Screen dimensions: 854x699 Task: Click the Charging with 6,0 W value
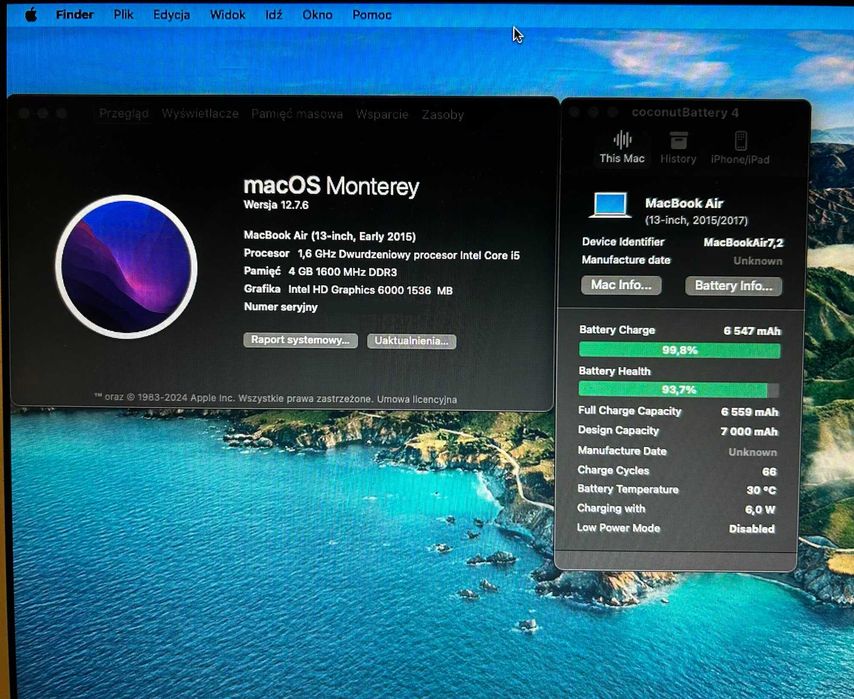[760, 510]
